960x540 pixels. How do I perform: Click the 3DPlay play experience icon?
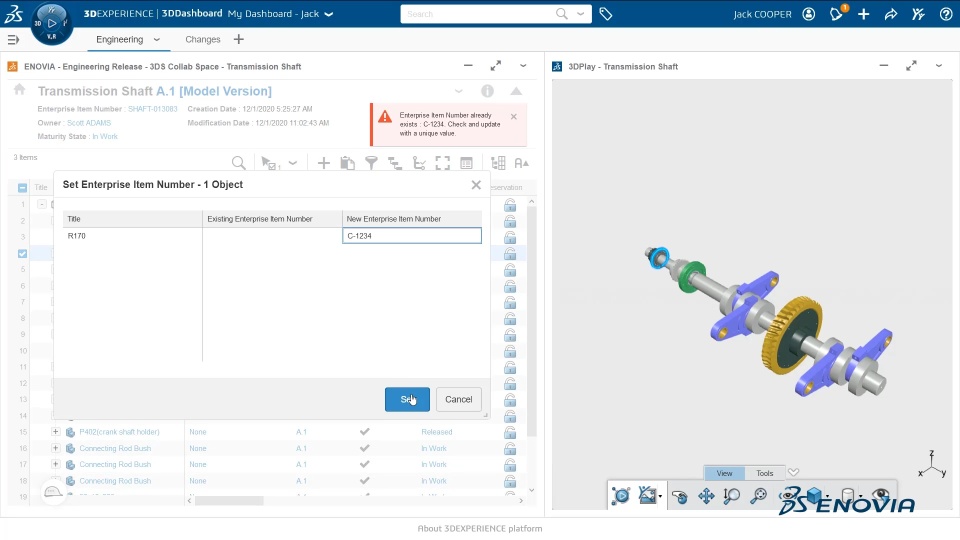[620, 495]
